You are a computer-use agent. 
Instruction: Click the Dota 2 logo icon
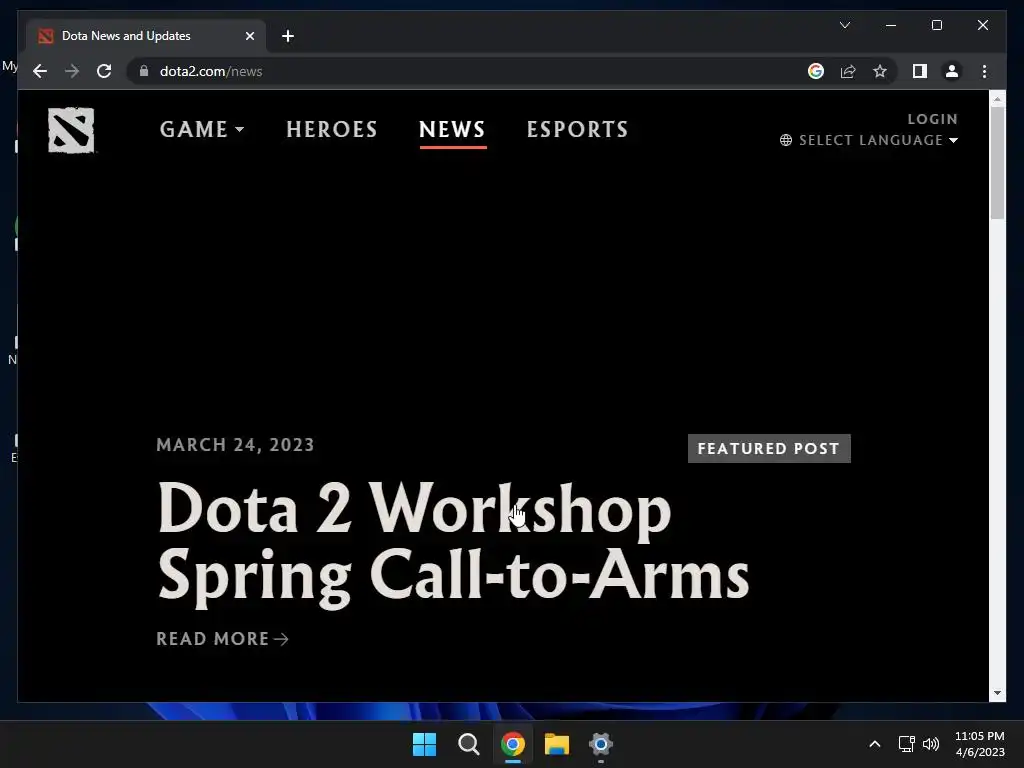71,130
